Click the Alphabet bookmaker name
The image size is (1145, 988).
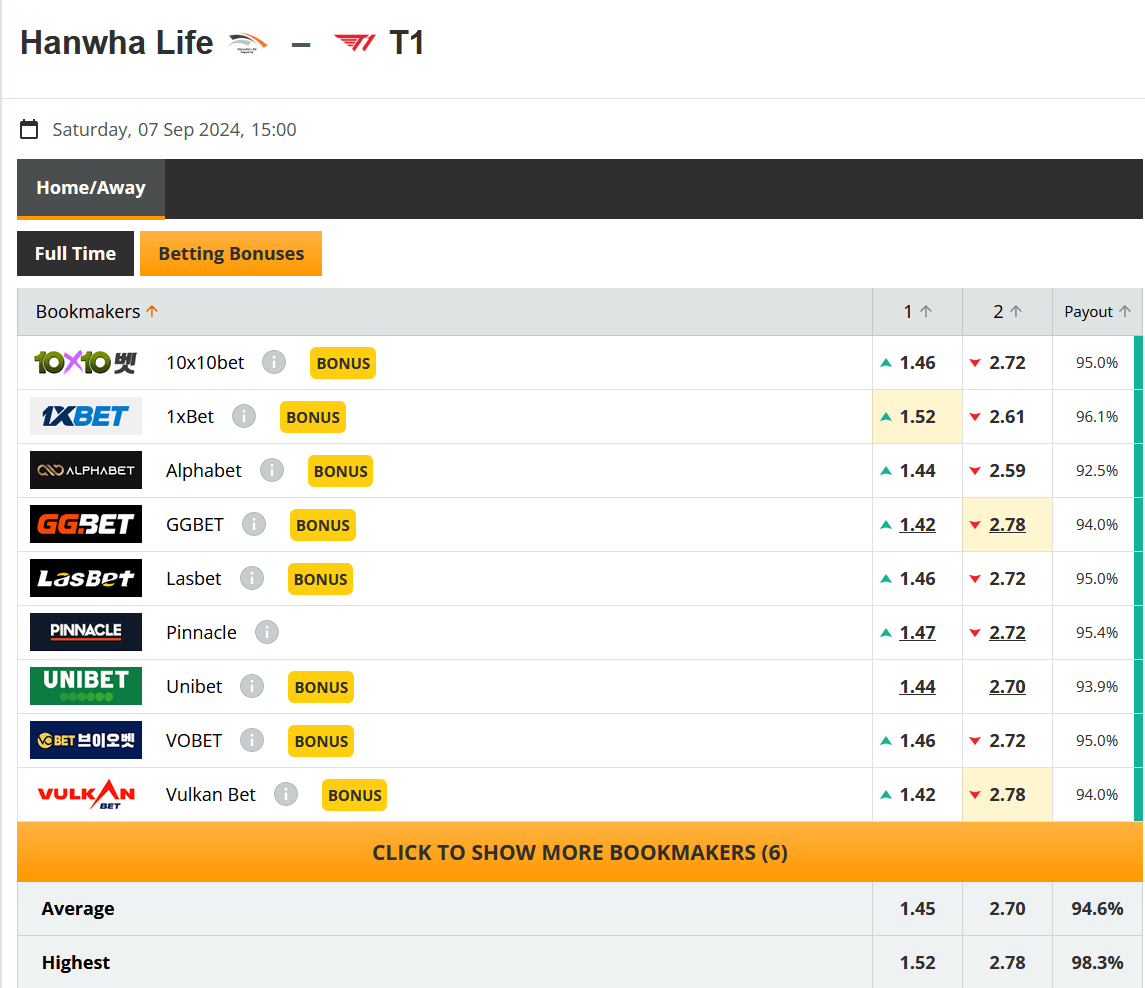tap(204, 470)
